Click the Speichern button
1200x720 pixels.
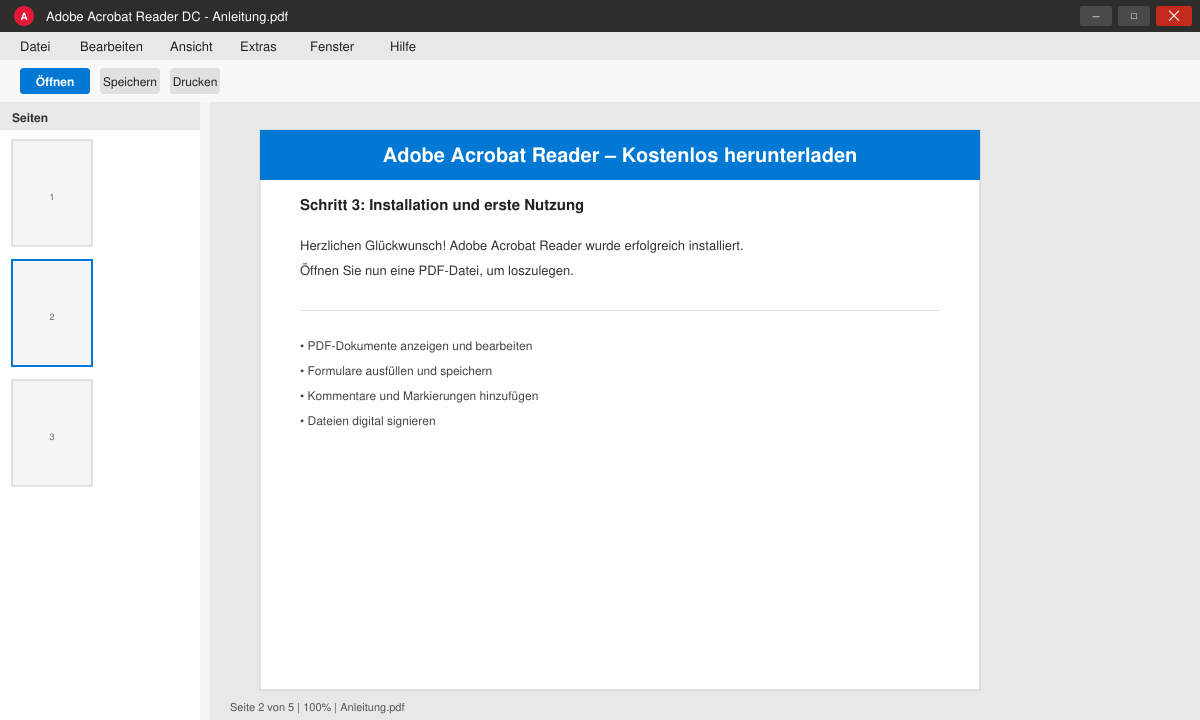[x=130, y=81]
